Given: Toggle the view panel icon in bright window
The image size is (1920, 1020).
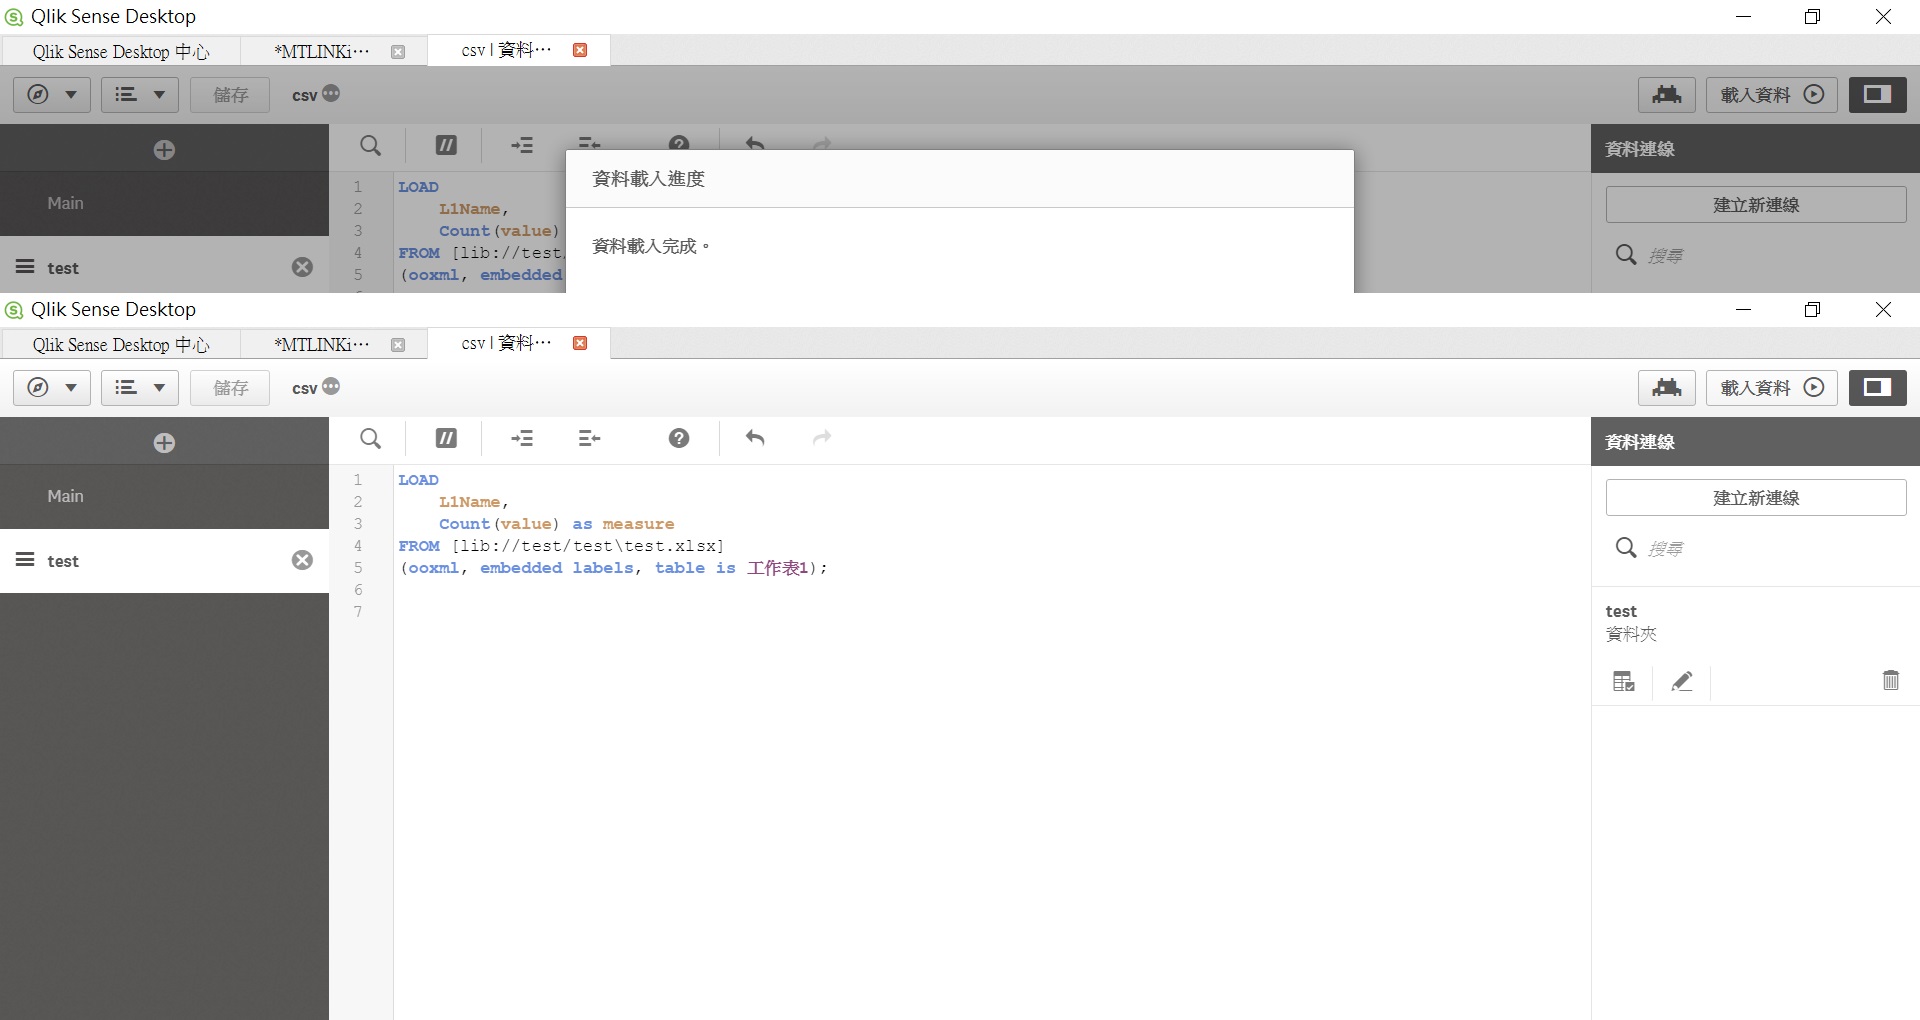Looking at the screenshot, I should pyautogui.click(x=1877, y=387).
